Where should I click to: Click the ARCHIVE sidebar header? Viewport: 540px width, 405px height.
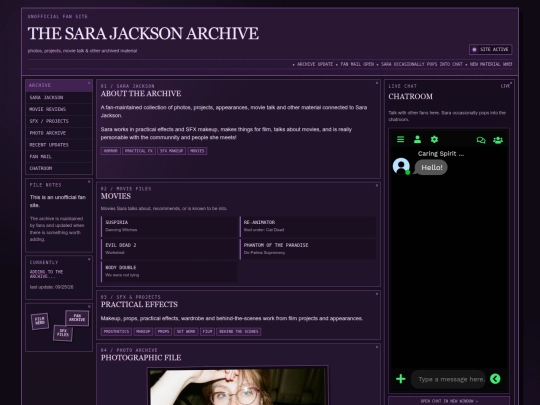click(59, 85)
